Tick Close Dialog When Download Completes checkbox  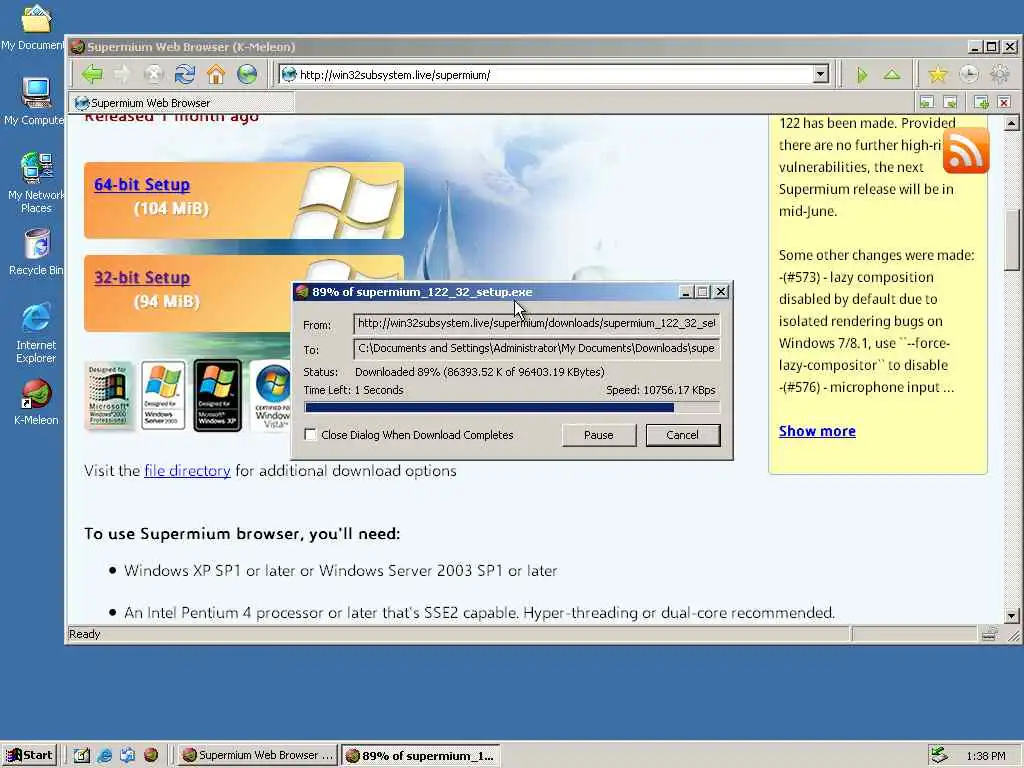pos(311,434)
